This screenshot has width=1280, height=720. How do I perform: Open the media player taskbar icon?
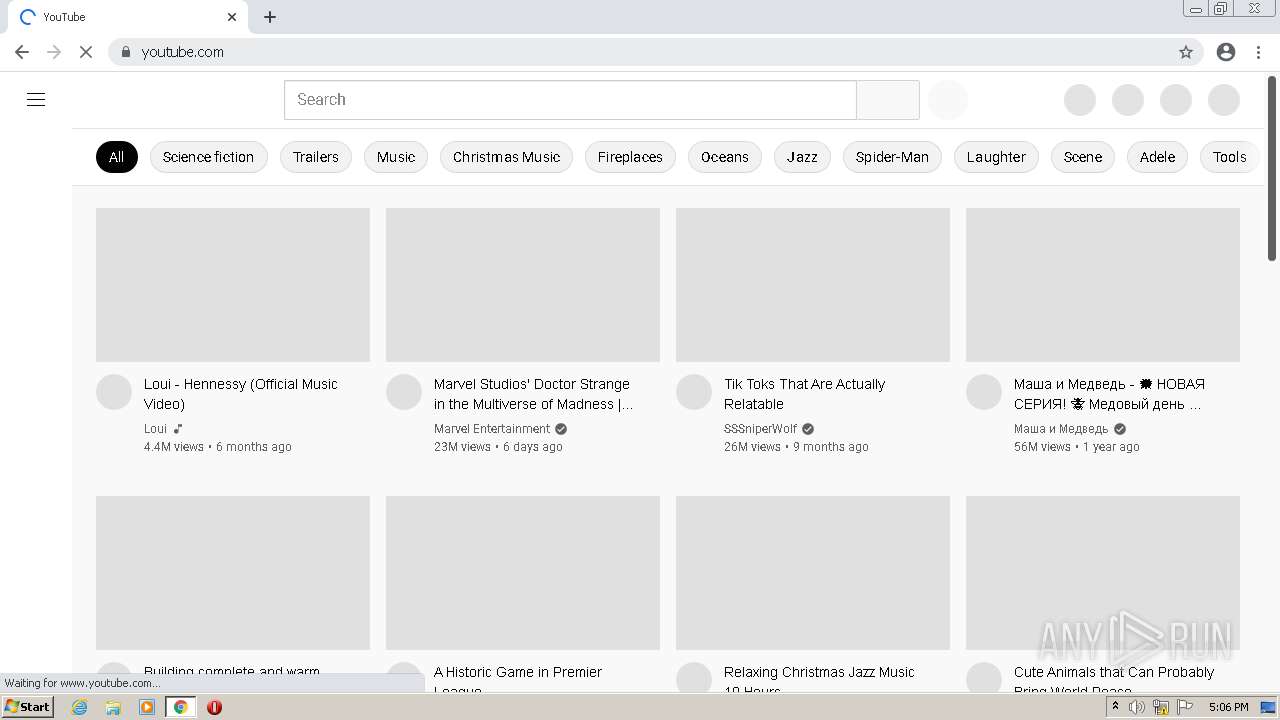147,707
